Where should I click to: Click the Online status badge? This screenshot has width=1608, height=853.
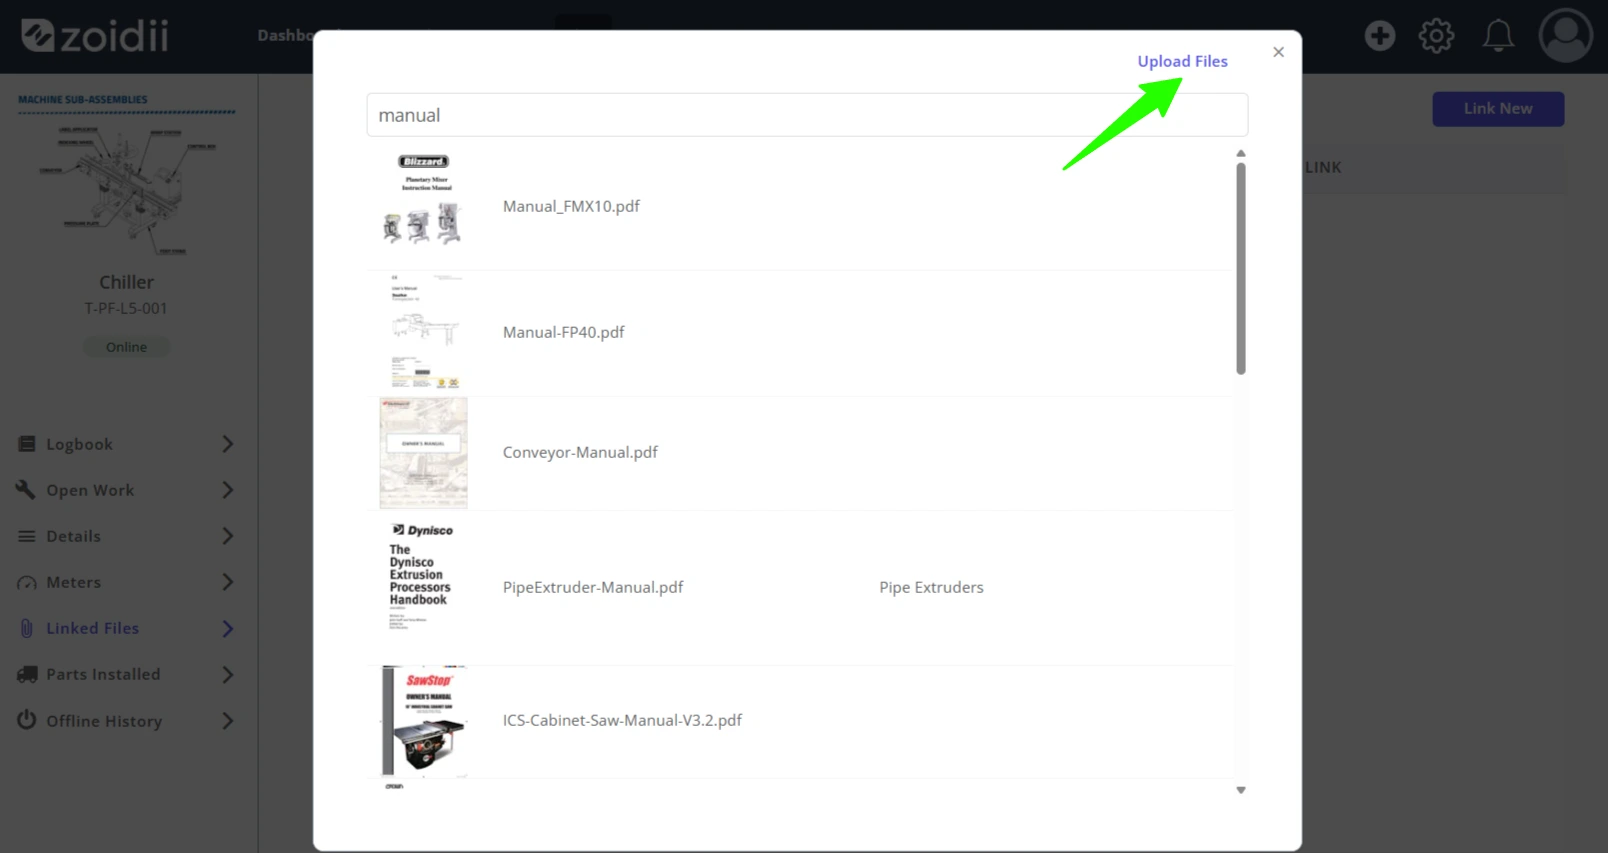[x=126, y=347]
